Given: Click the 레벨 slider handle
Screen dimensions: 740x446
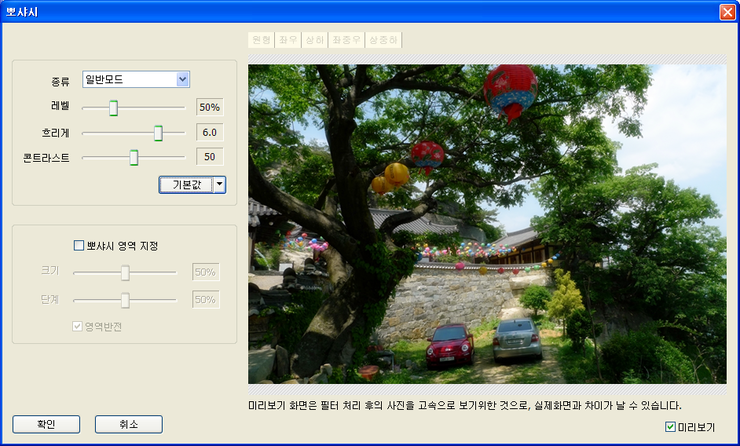Looking at the screenshot, I should (113, 107).
